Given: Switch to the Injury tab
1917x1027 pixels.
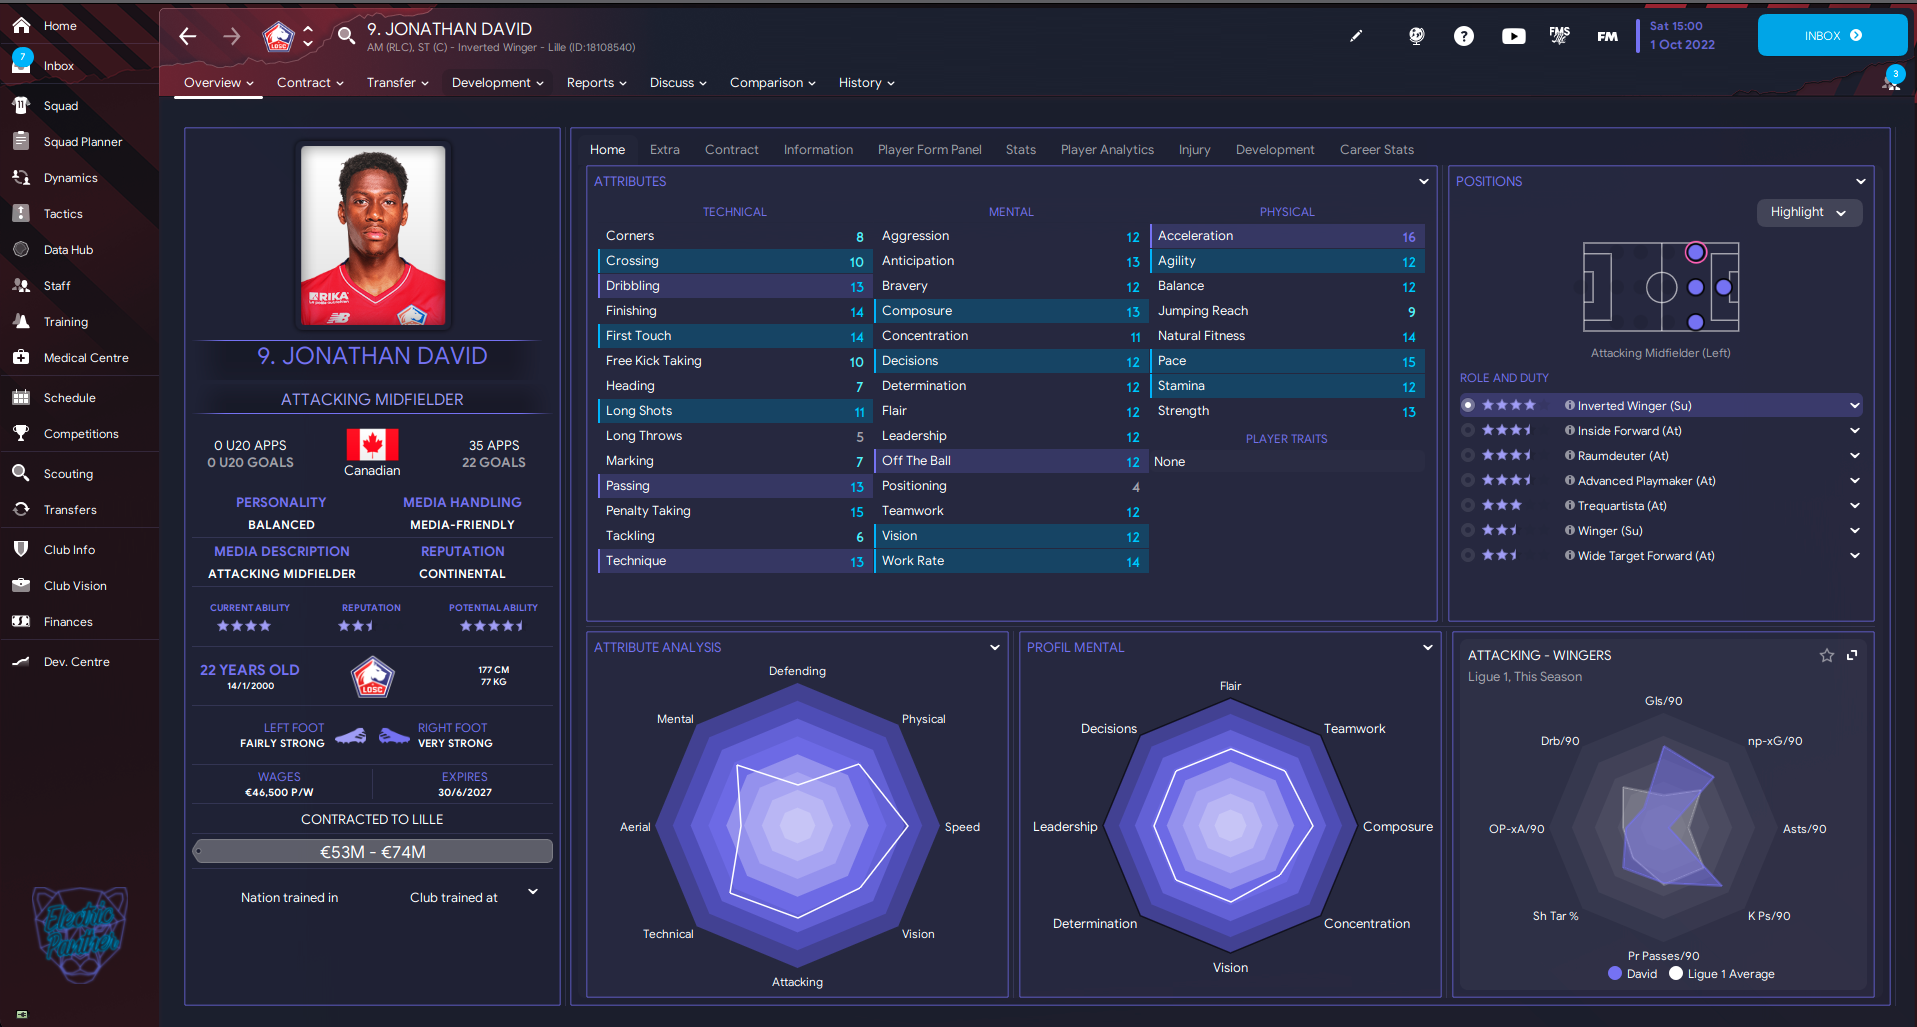Looking at the screenshot, I should 1194,149.
